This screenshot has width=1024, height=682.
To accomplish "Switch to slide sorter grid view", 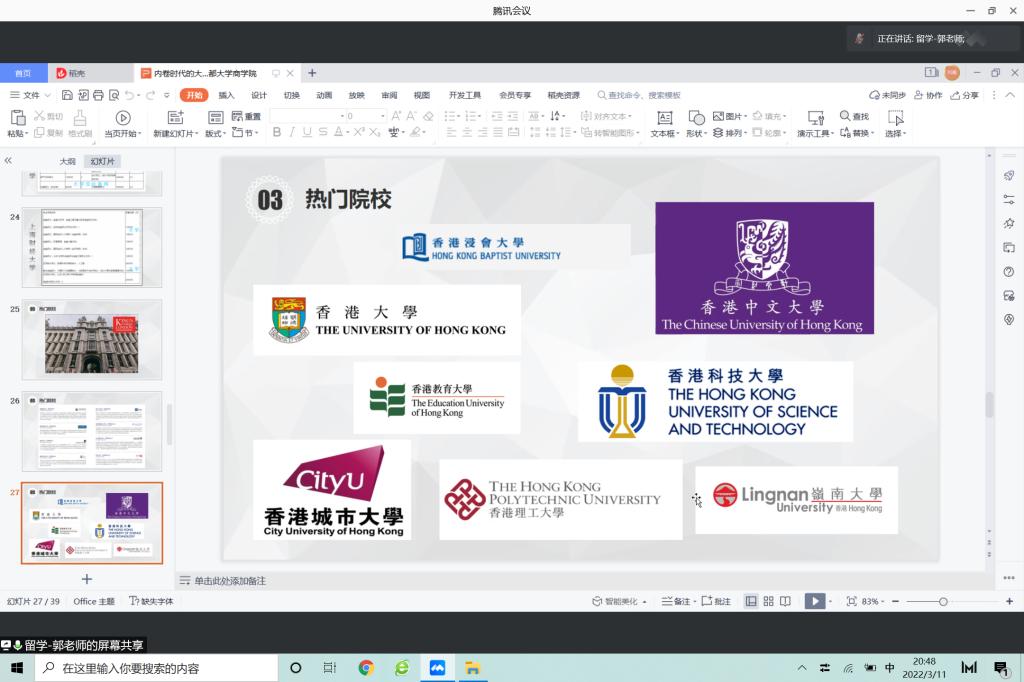I will pyautogui.click(x=769, y=601).
